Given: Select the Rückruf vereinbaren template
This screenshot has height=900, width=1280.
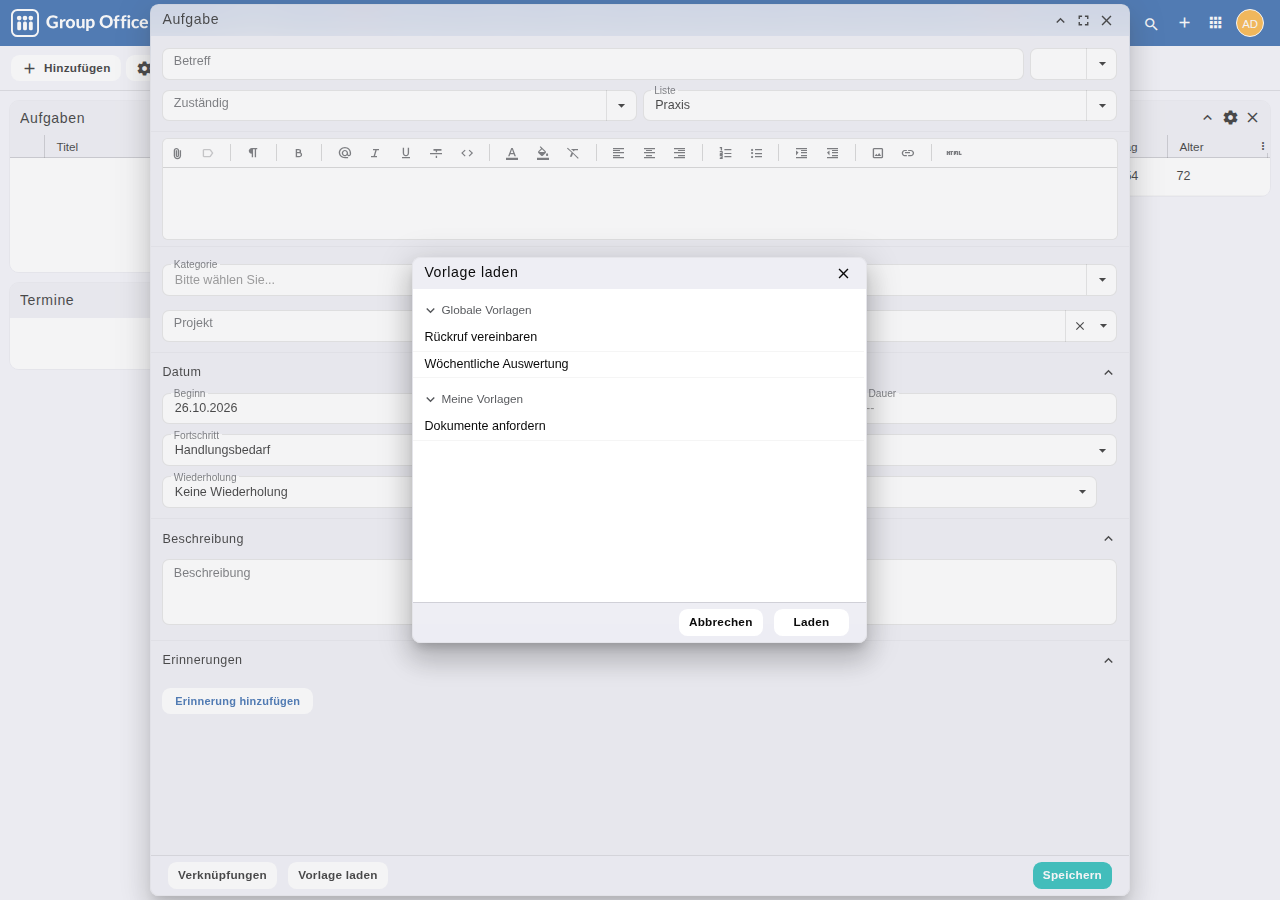Looking at the screenshot, I should [639, 337].
